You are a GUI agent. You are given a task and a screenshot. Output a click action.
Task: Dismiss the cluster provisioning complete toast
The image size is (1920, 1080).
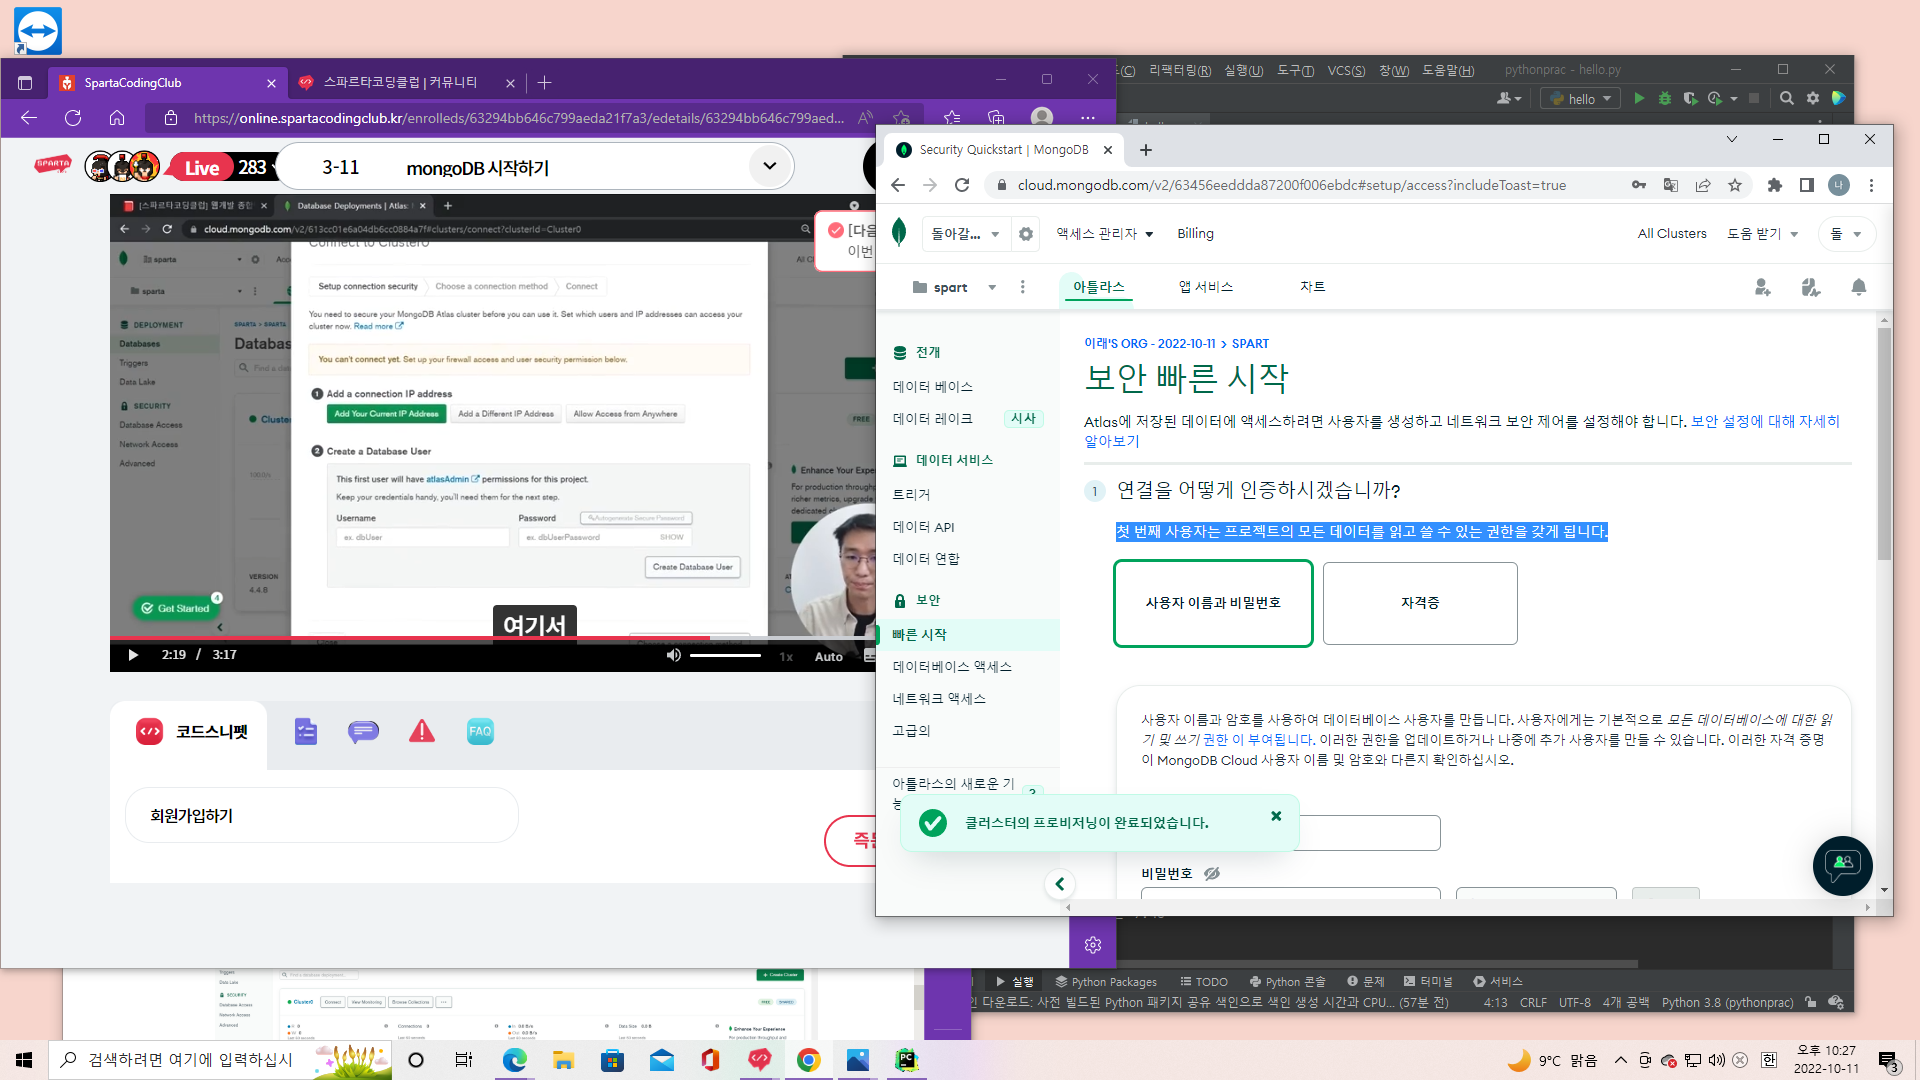pos(1276,816)
